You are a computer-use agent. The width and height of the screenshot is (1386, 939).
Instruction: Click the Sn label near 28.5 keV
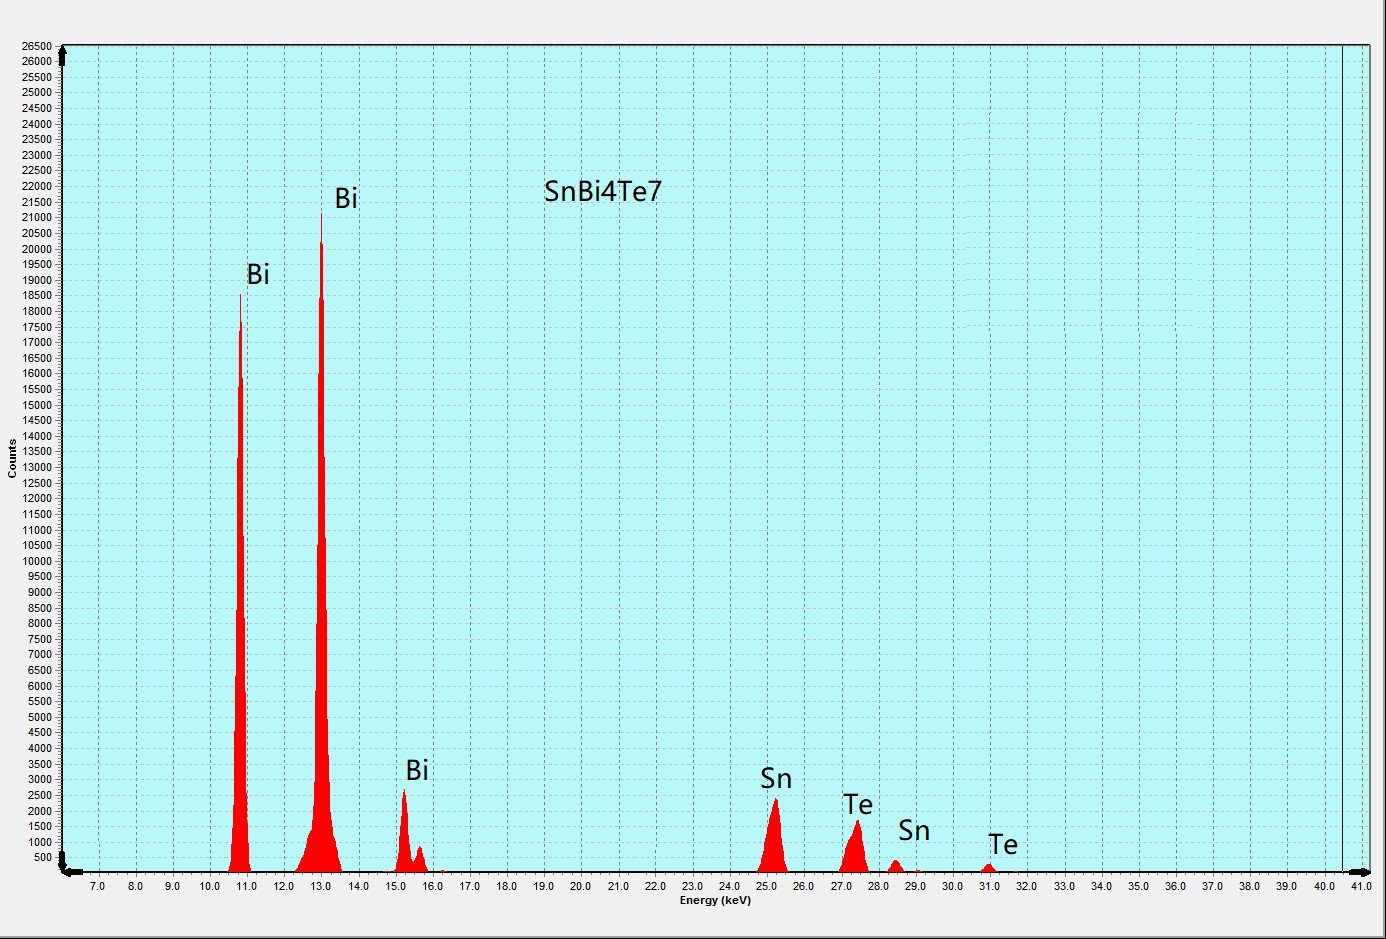pyautogui.click(x=914, y=830)
